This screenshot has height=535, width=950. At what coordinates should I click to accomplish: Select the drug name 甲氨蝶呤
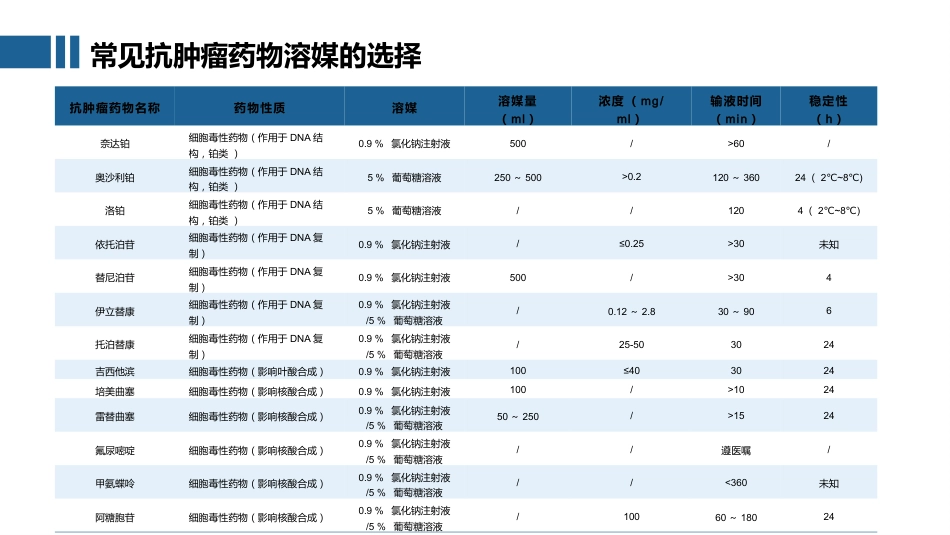coord(115,483)
